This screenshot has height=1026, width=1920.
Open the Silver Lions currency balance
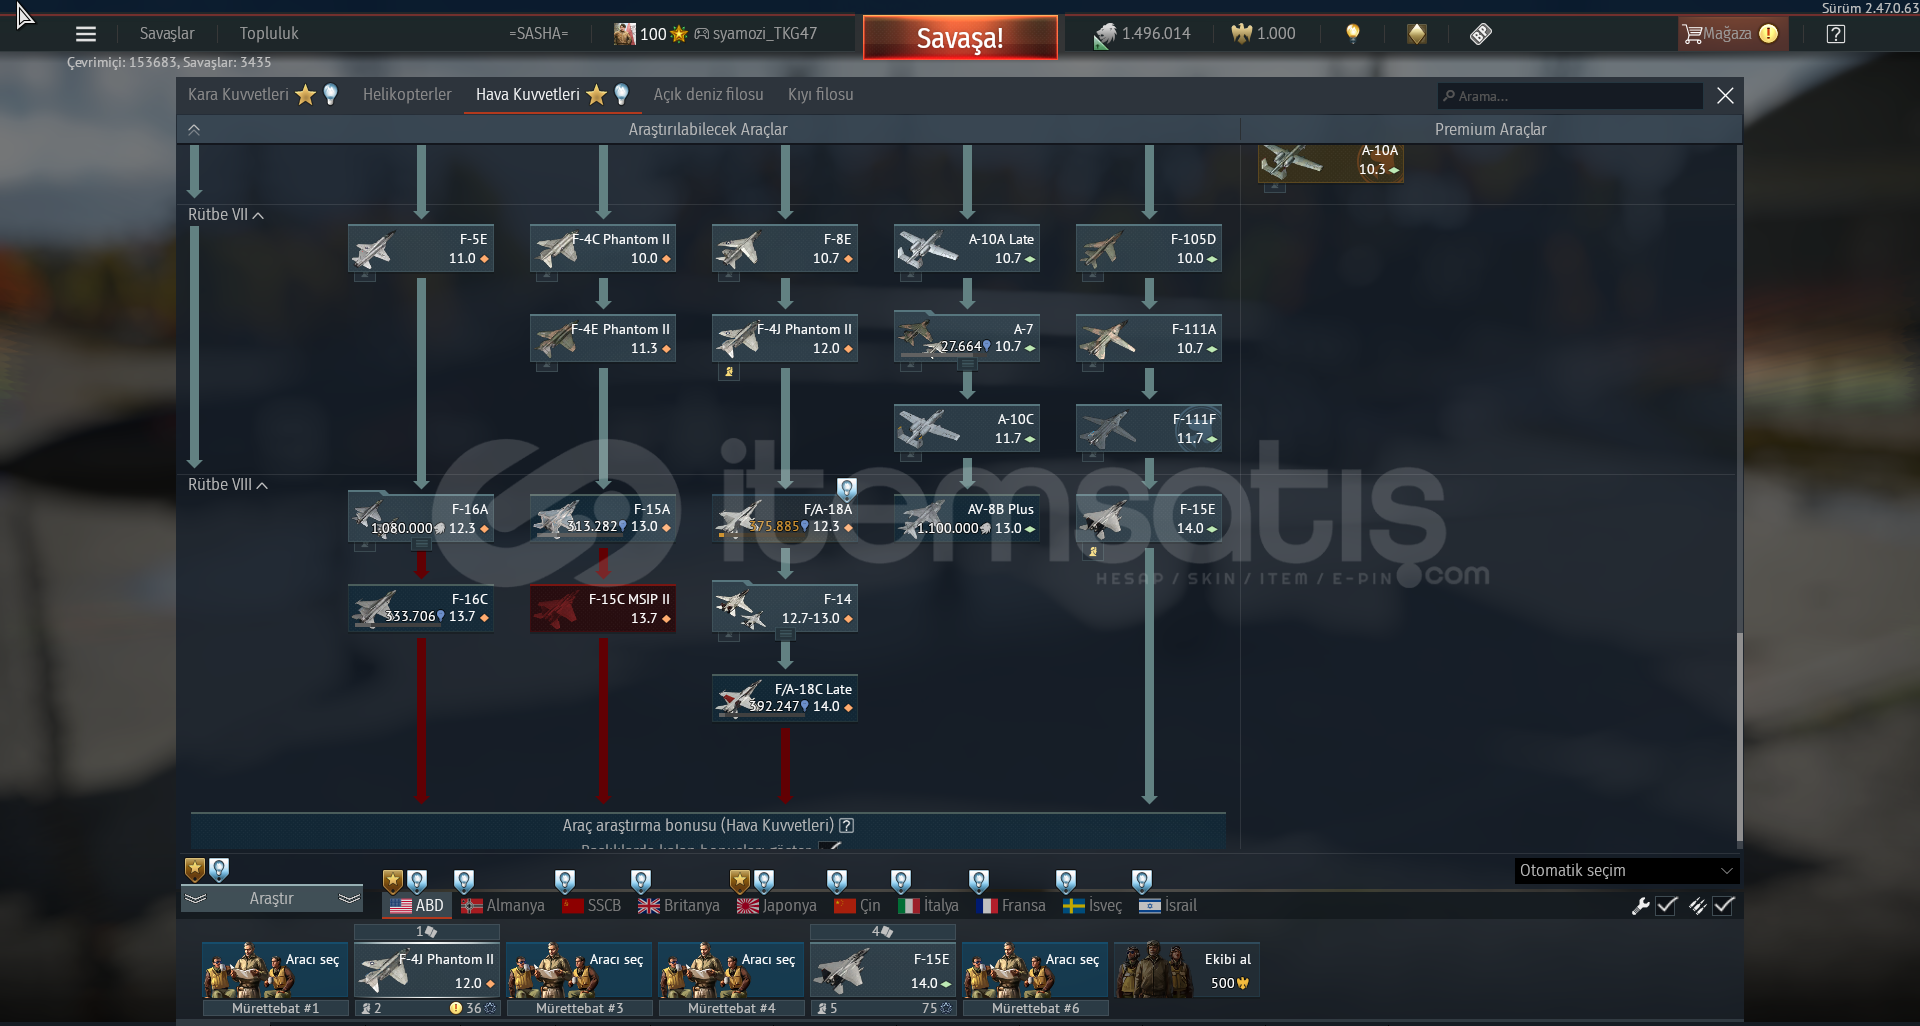(x=1142, y=34)
